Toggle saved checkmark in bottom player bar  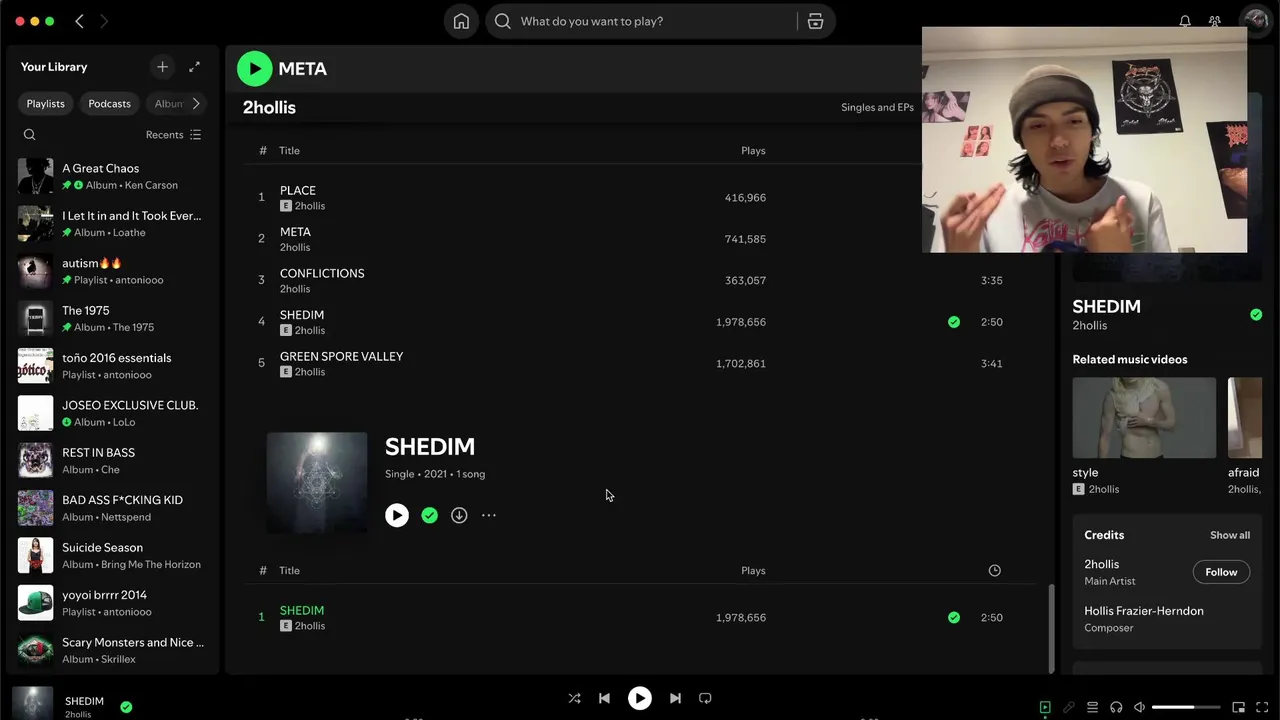pyautogui.click(x=126, y=707)
